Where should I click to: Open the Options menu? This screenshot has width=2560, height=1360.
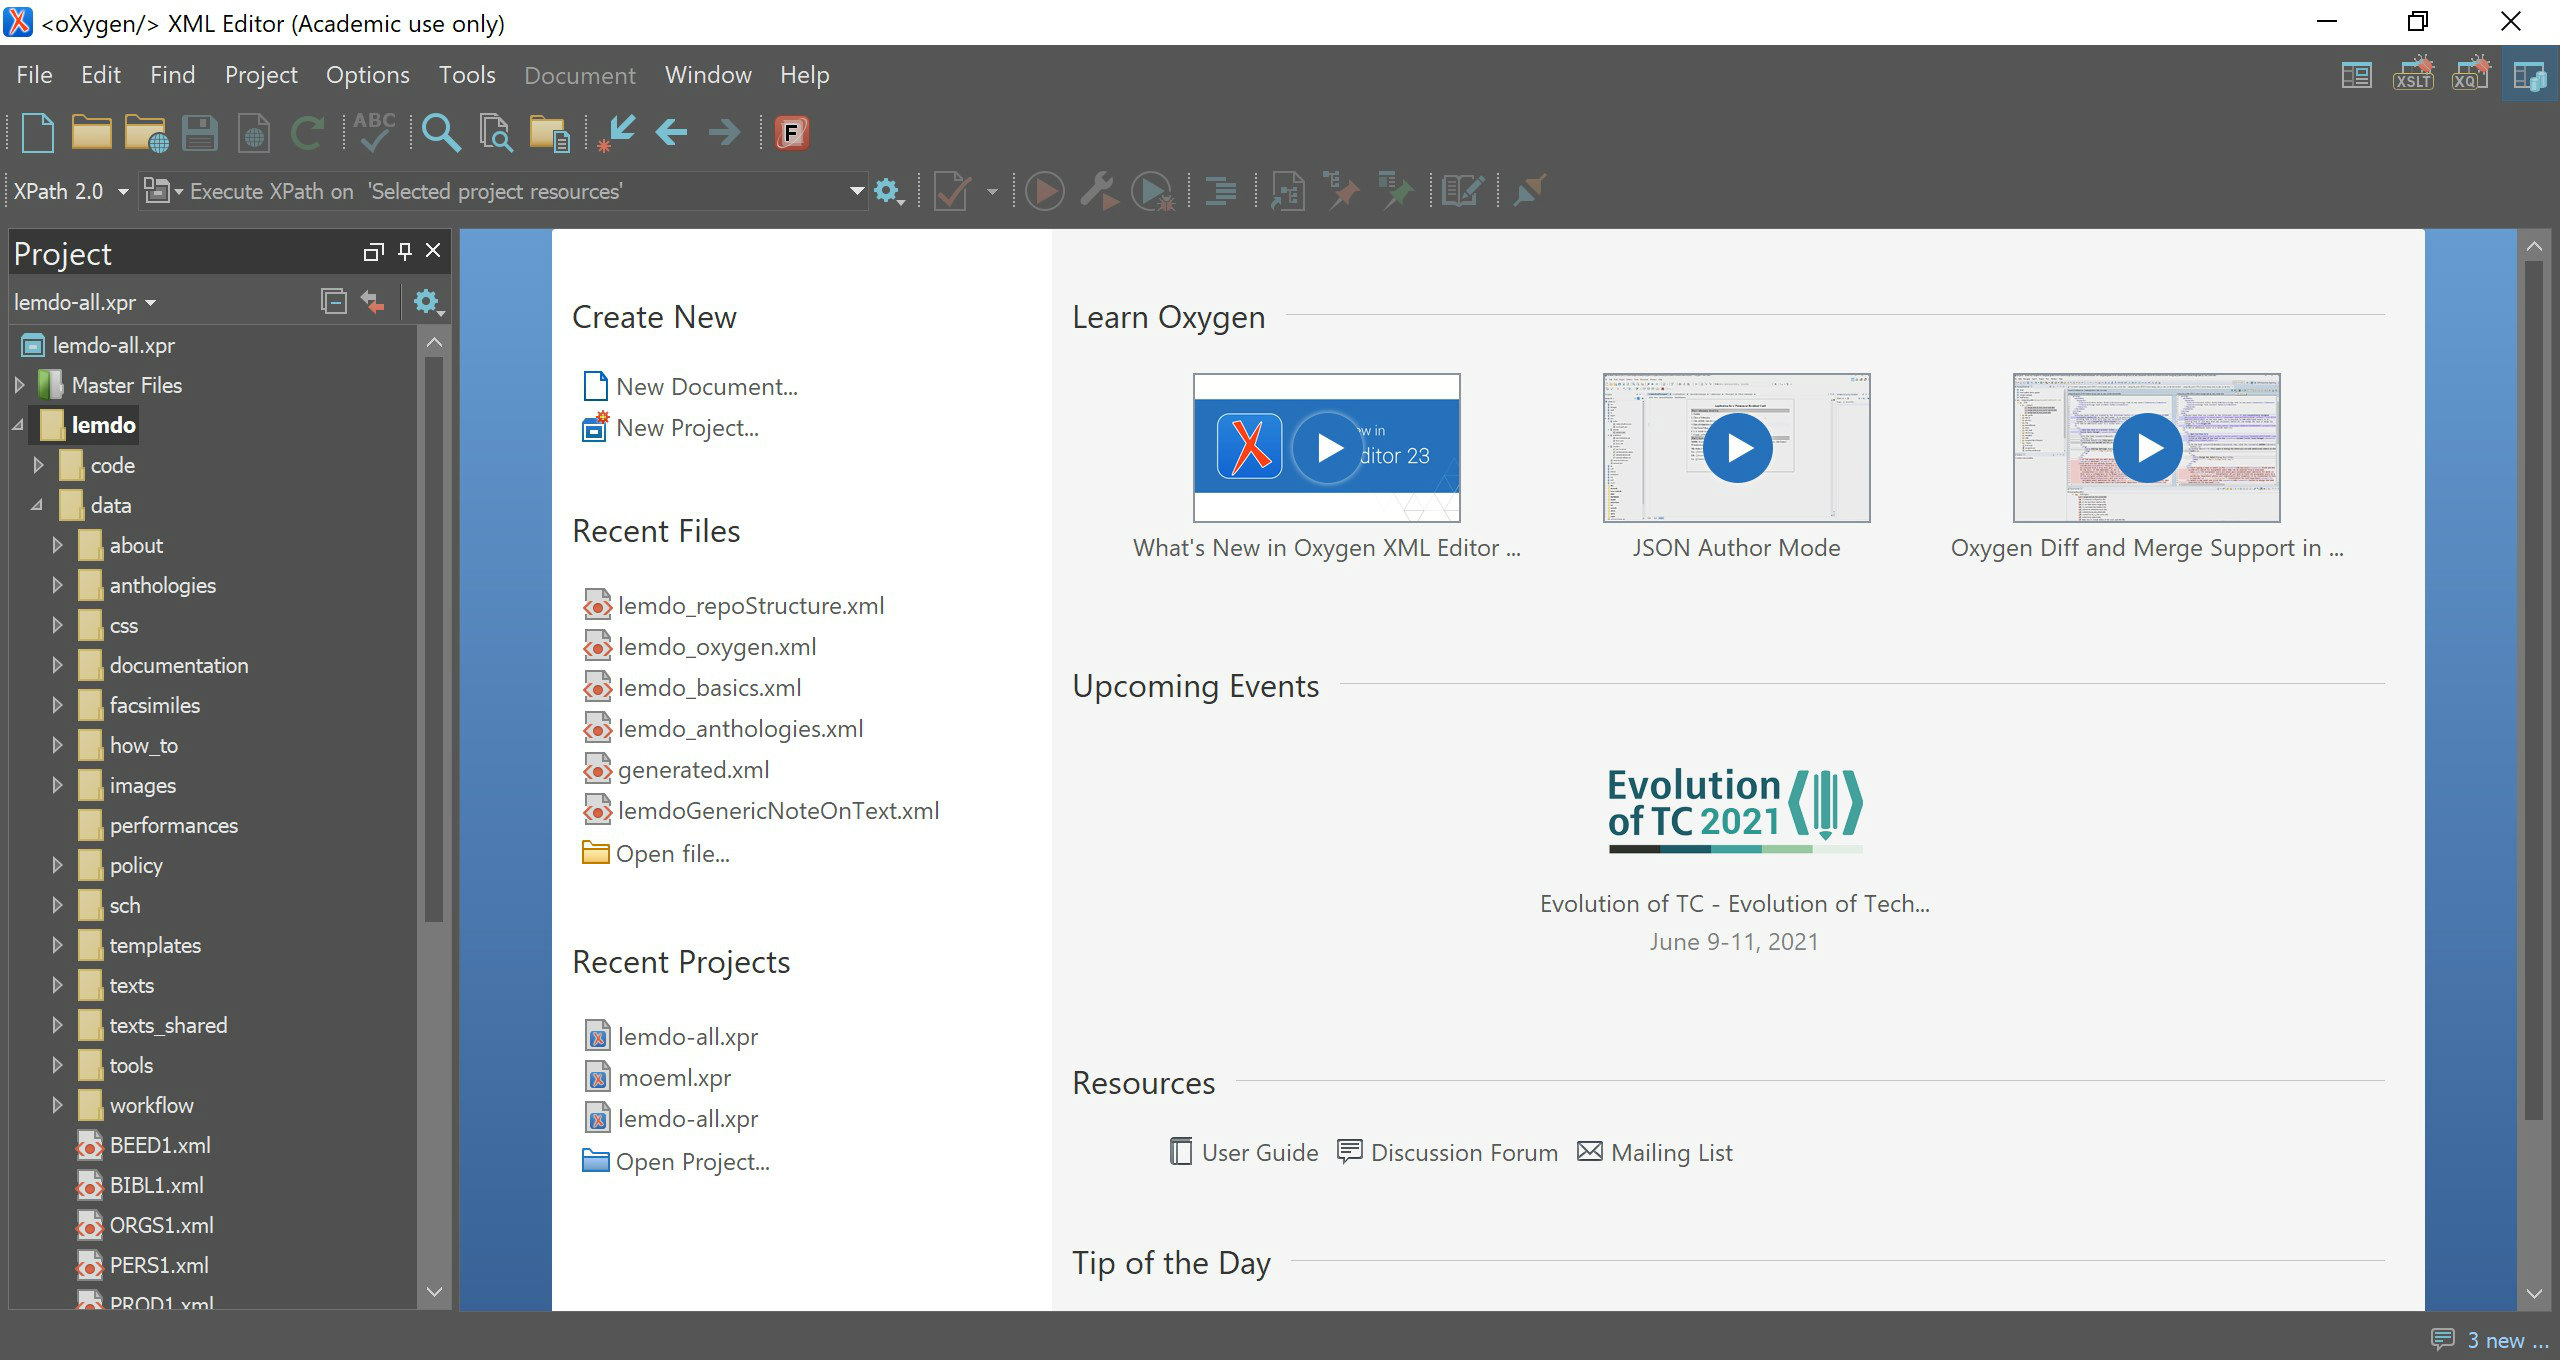(367, 75)
